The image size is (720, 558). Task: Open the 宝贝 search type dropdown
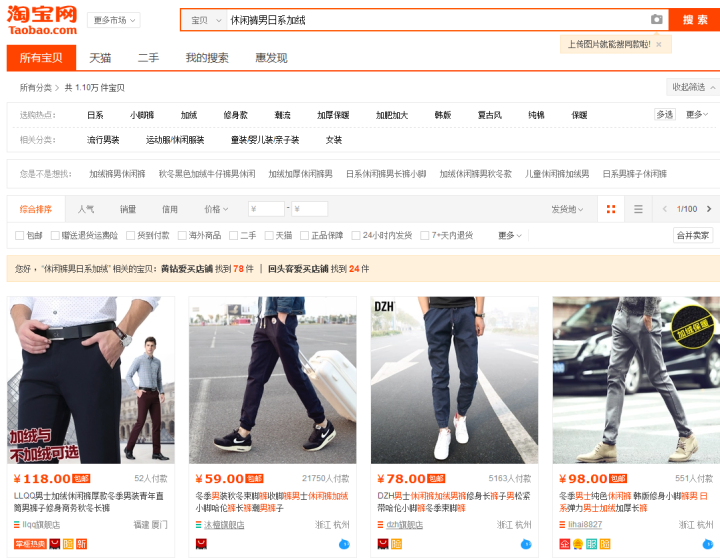pos(203,20)
